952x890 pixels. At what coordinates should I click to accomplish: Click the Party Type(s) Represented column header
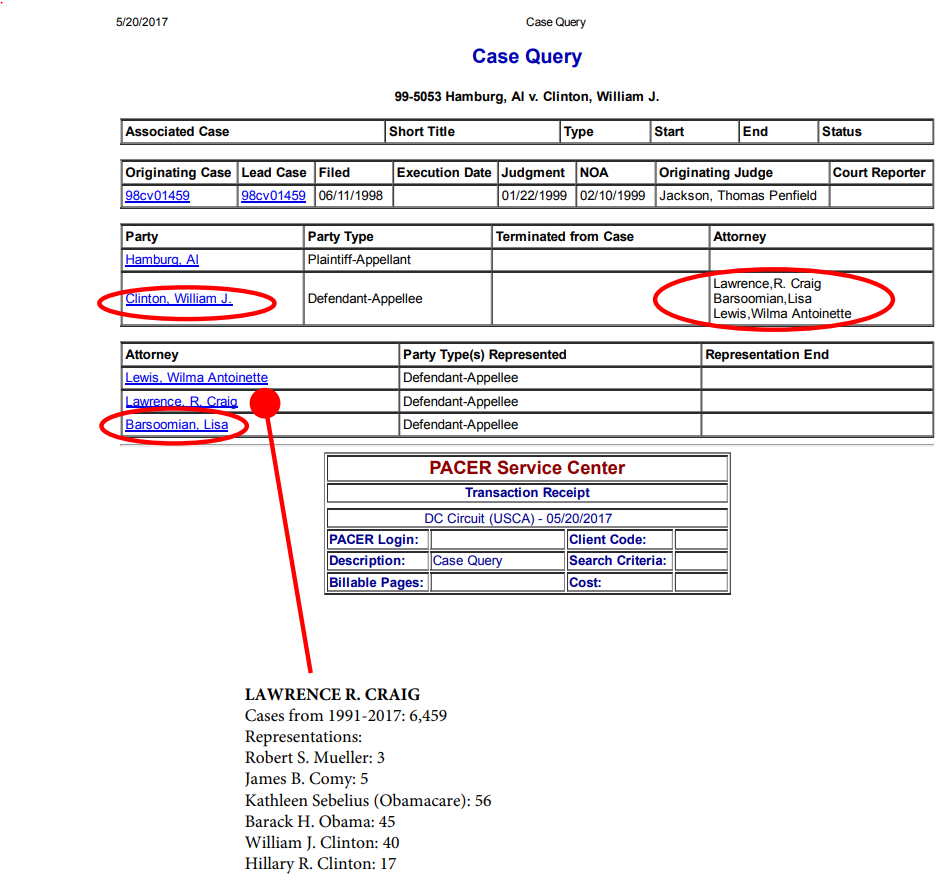(x=484, y=355)
